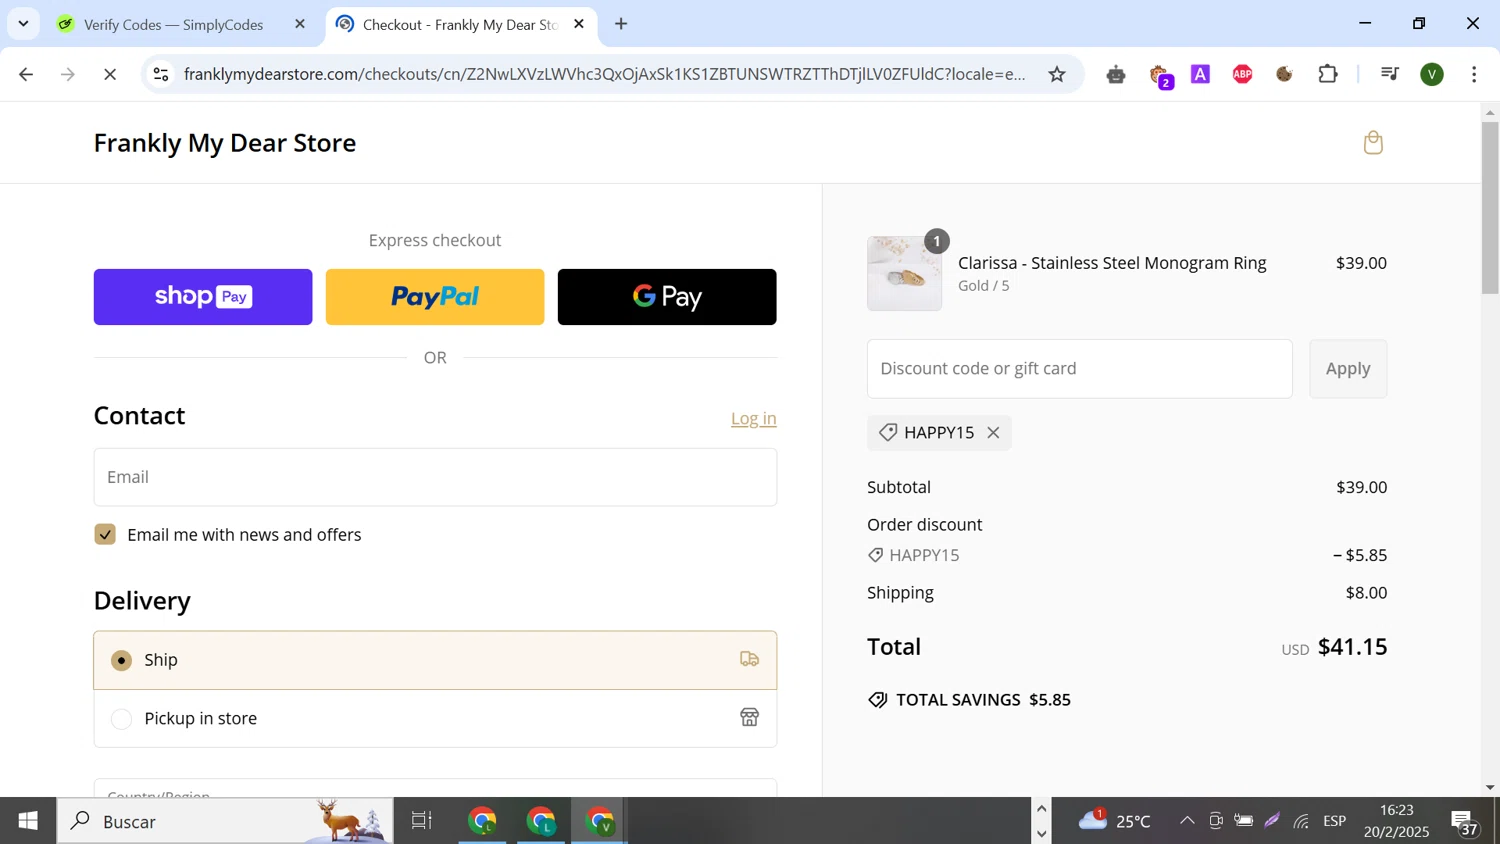1500x844 pixels.
Task: Switch to Verify Codes — SimplyCodes tab
Action: (174, 24)
